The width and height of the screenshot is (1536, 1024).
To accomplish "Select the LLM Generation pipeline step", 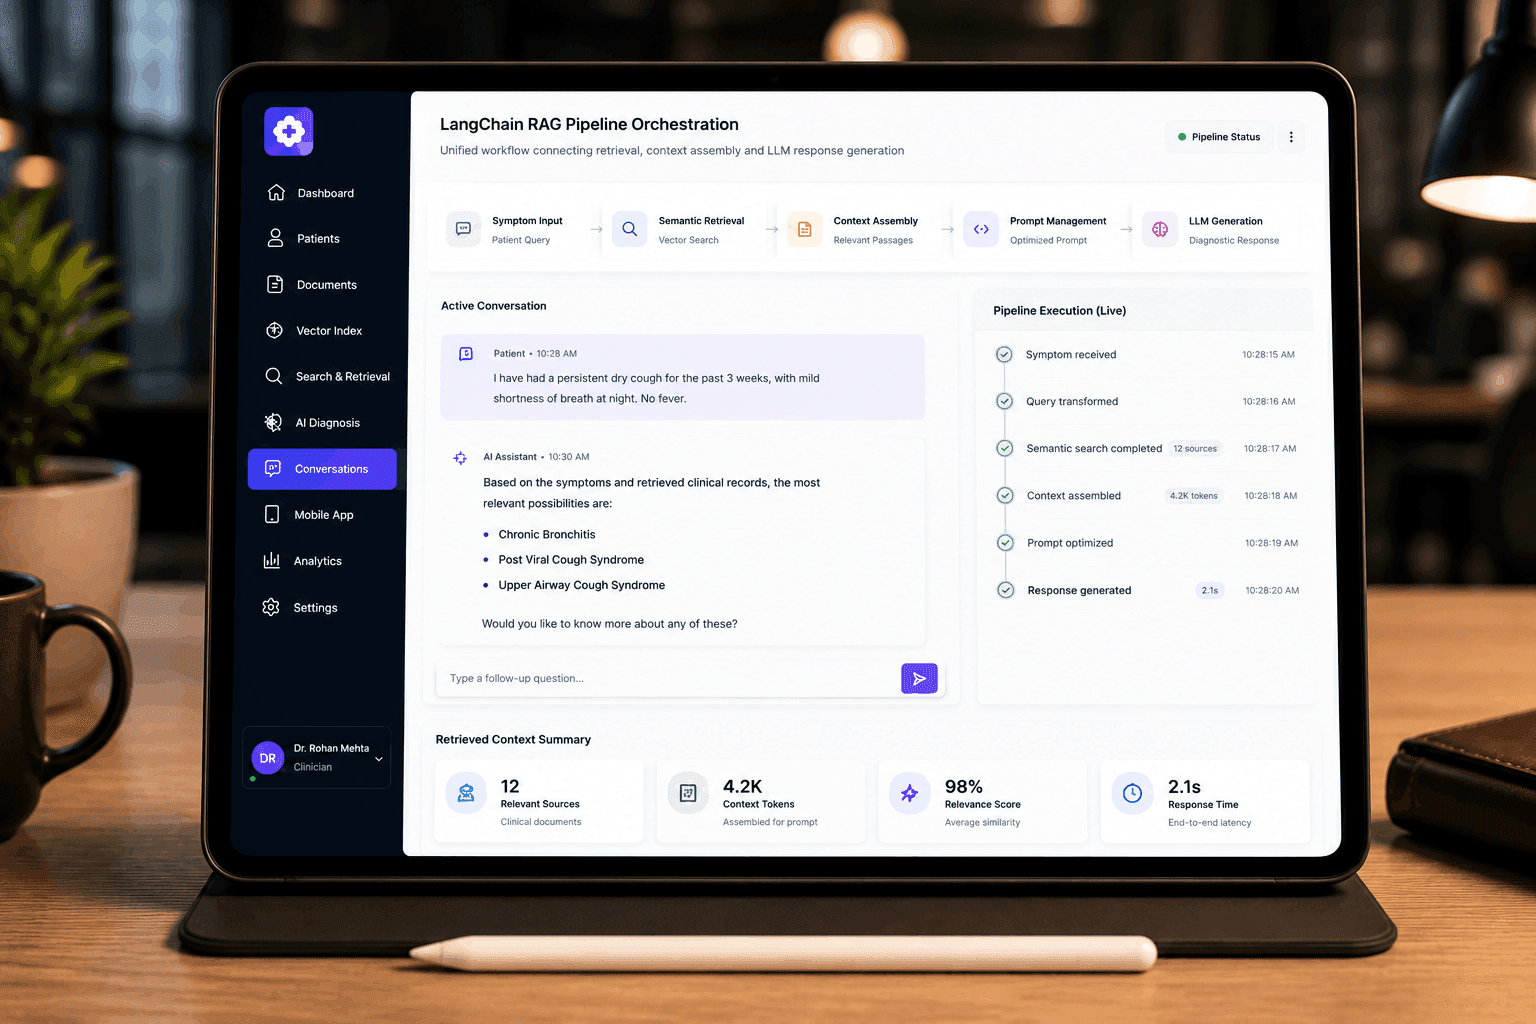I will tap(1216, 229).
